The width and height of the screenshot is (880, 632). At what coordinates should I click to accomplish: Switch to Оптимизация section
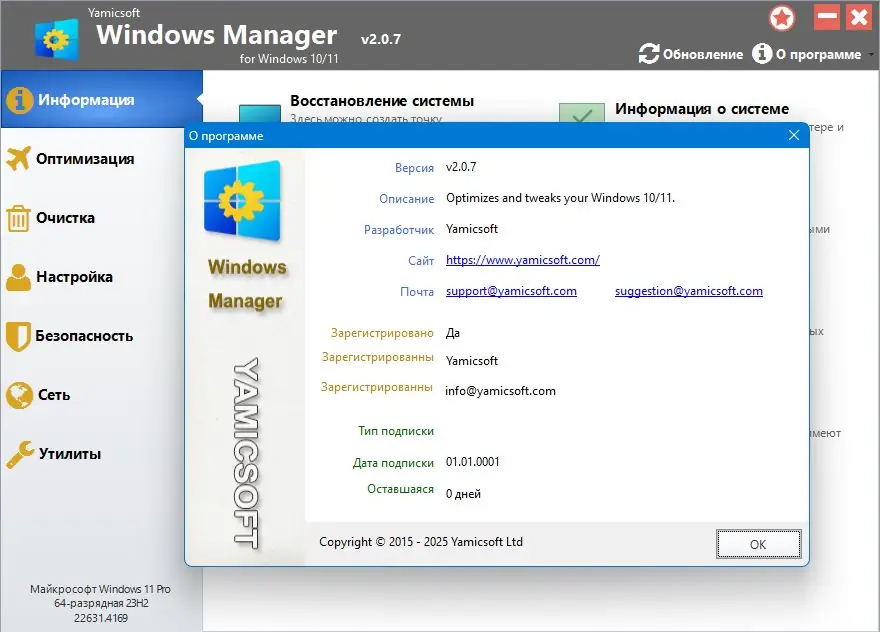click(85, 159)
